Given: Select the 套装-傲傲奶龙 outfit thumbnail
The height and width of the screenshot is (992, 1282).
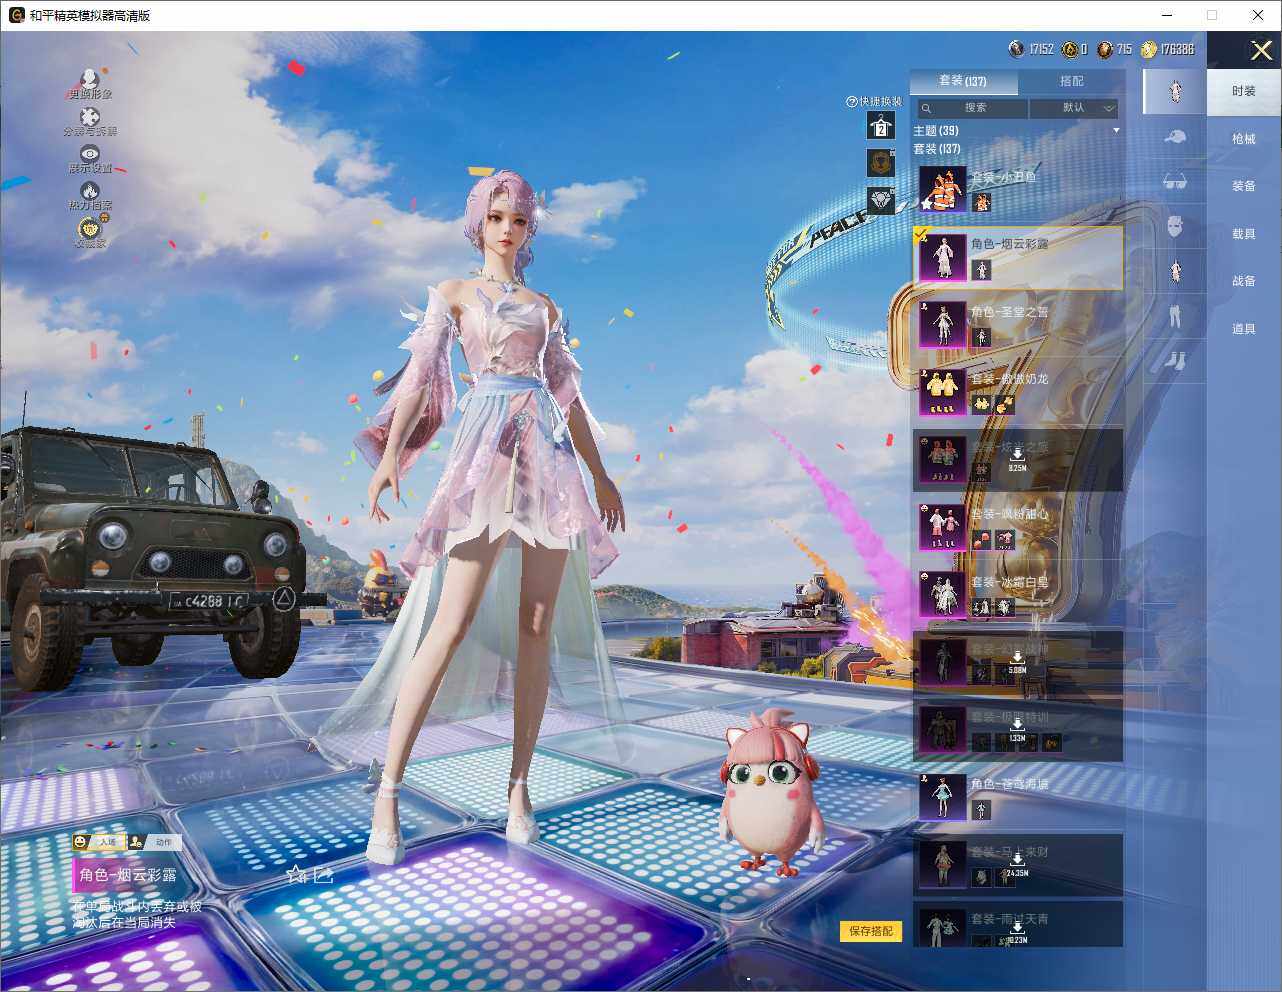Looking at the screenshot, I should click(942, 392).
